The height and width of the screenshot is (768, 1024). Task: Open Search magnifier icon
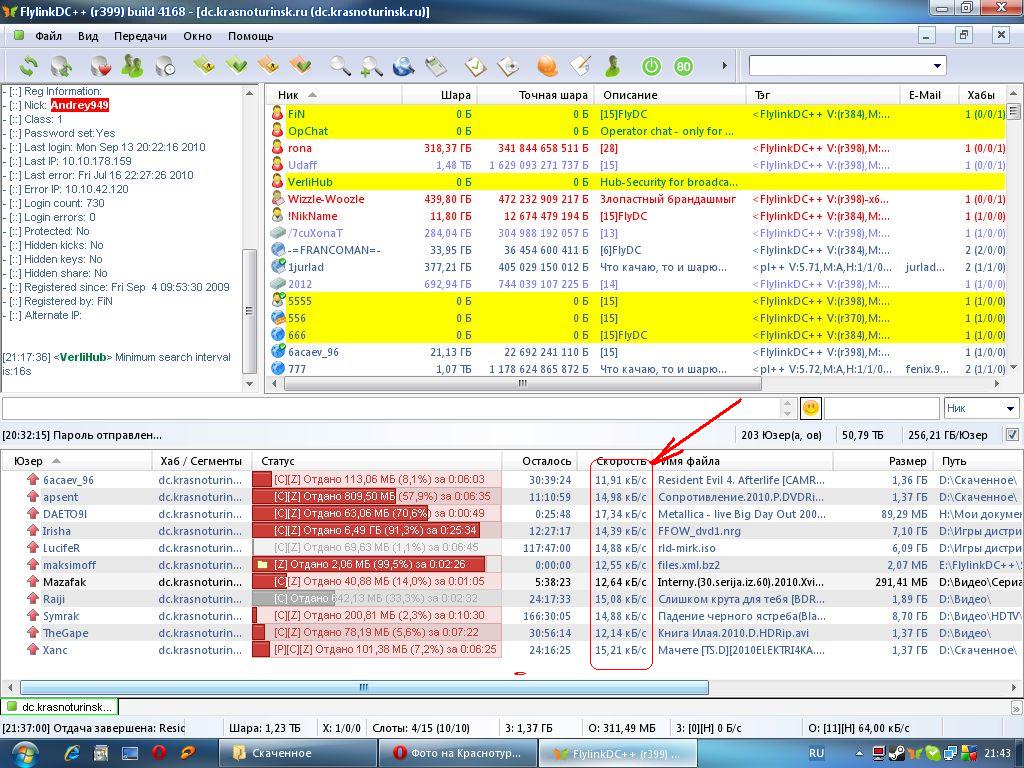click(339, 65)
